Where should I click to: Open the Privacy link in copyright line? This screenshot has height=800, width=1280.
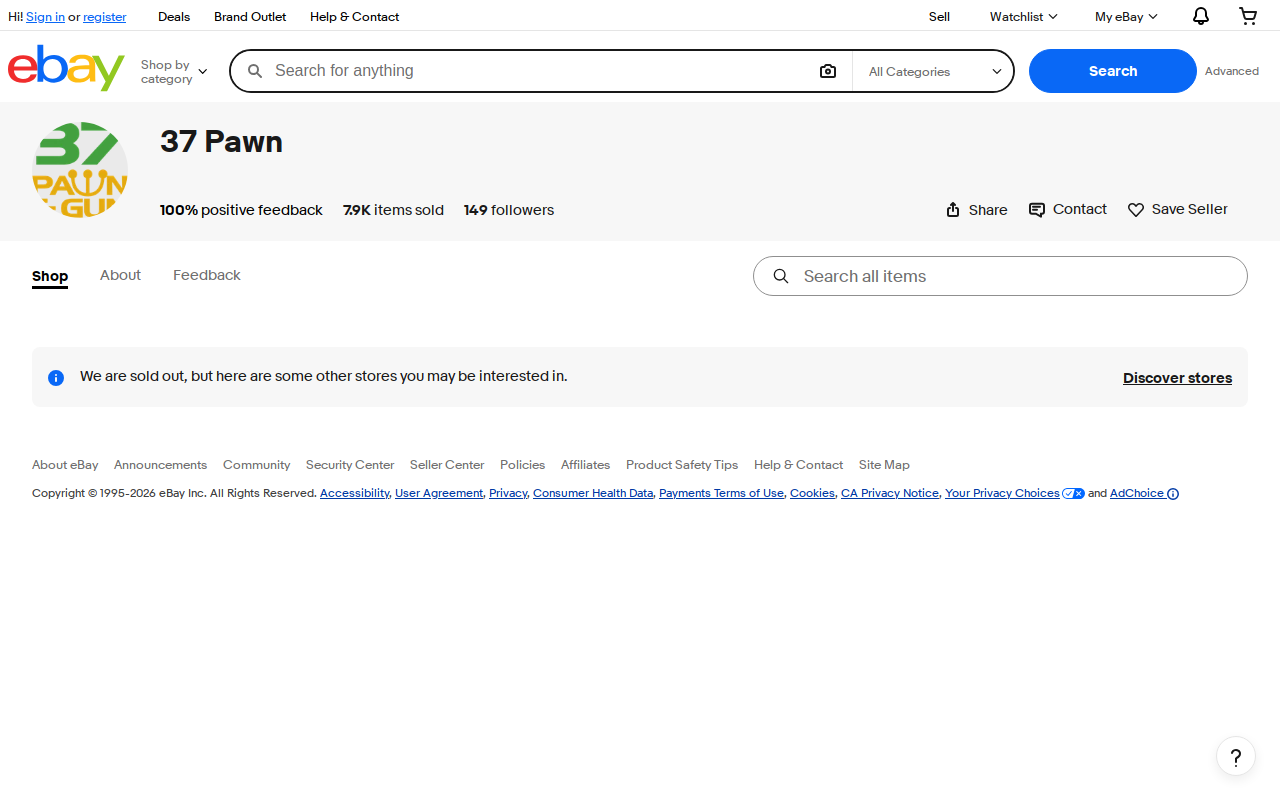coord(508,493)
